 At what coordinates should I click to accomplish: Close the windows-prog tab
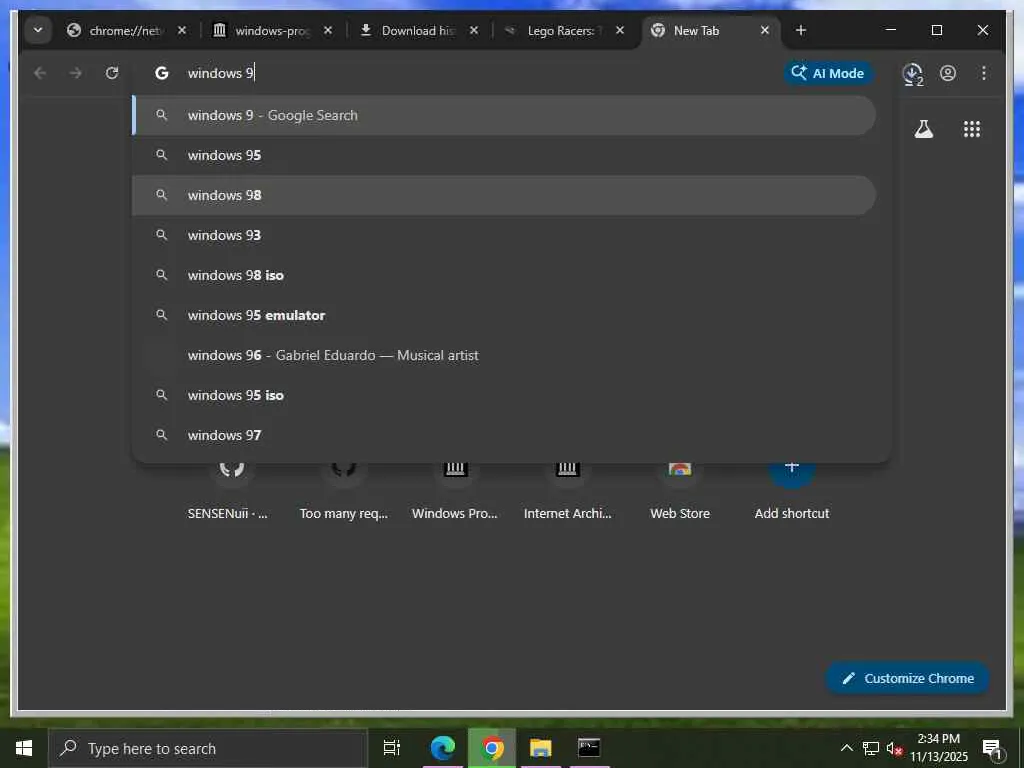pyautogui.click(x=328, y=30)
